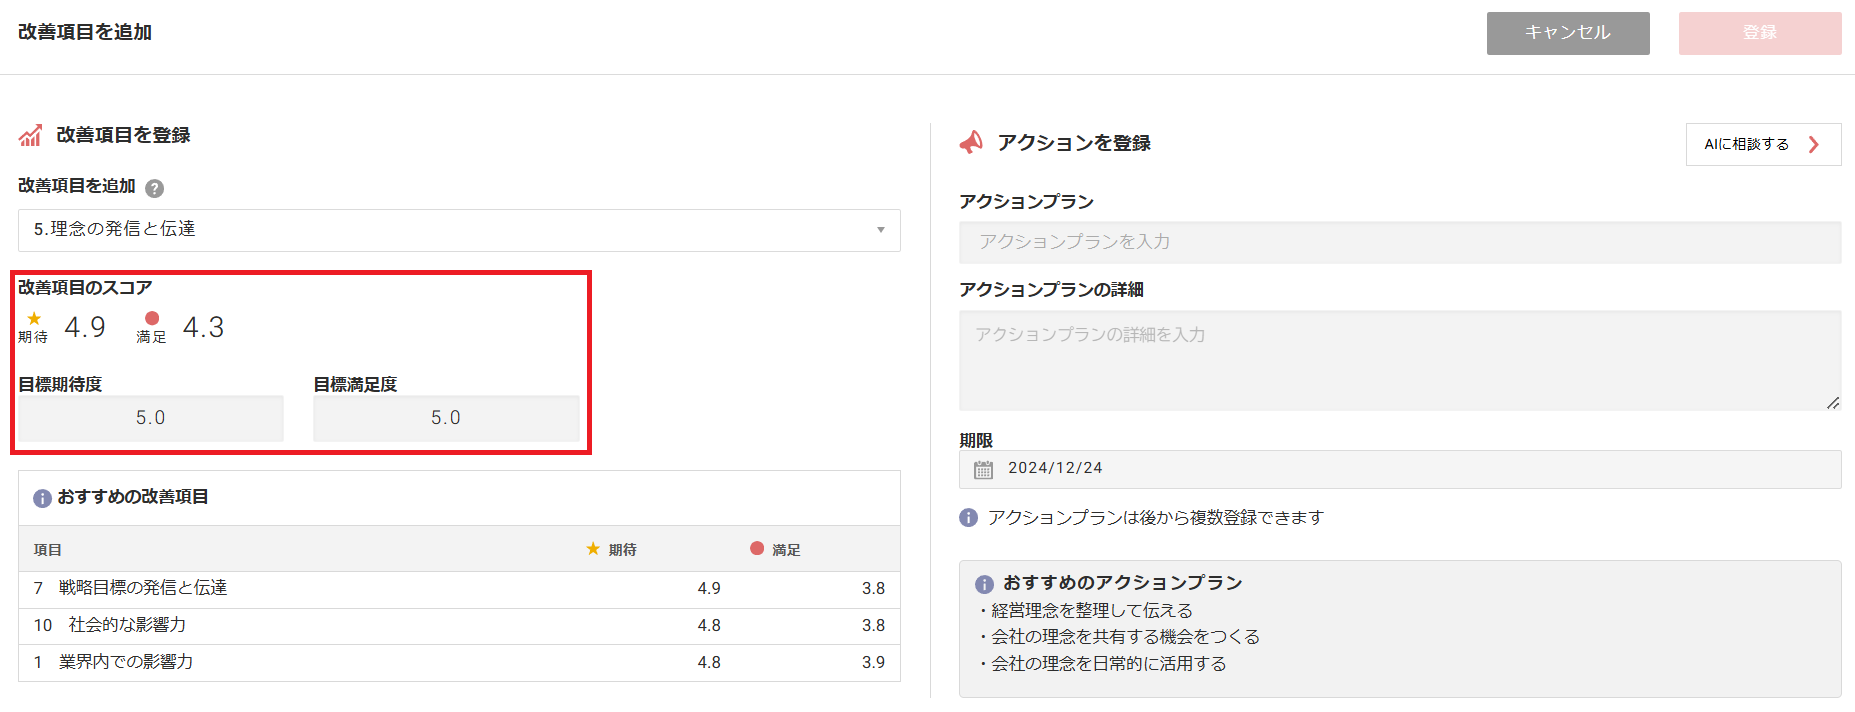Image resolution: width=1855 pixels, height=712 pixels.
Task: Click the アクションプランを入力 field
Action: click(1400, 242)
